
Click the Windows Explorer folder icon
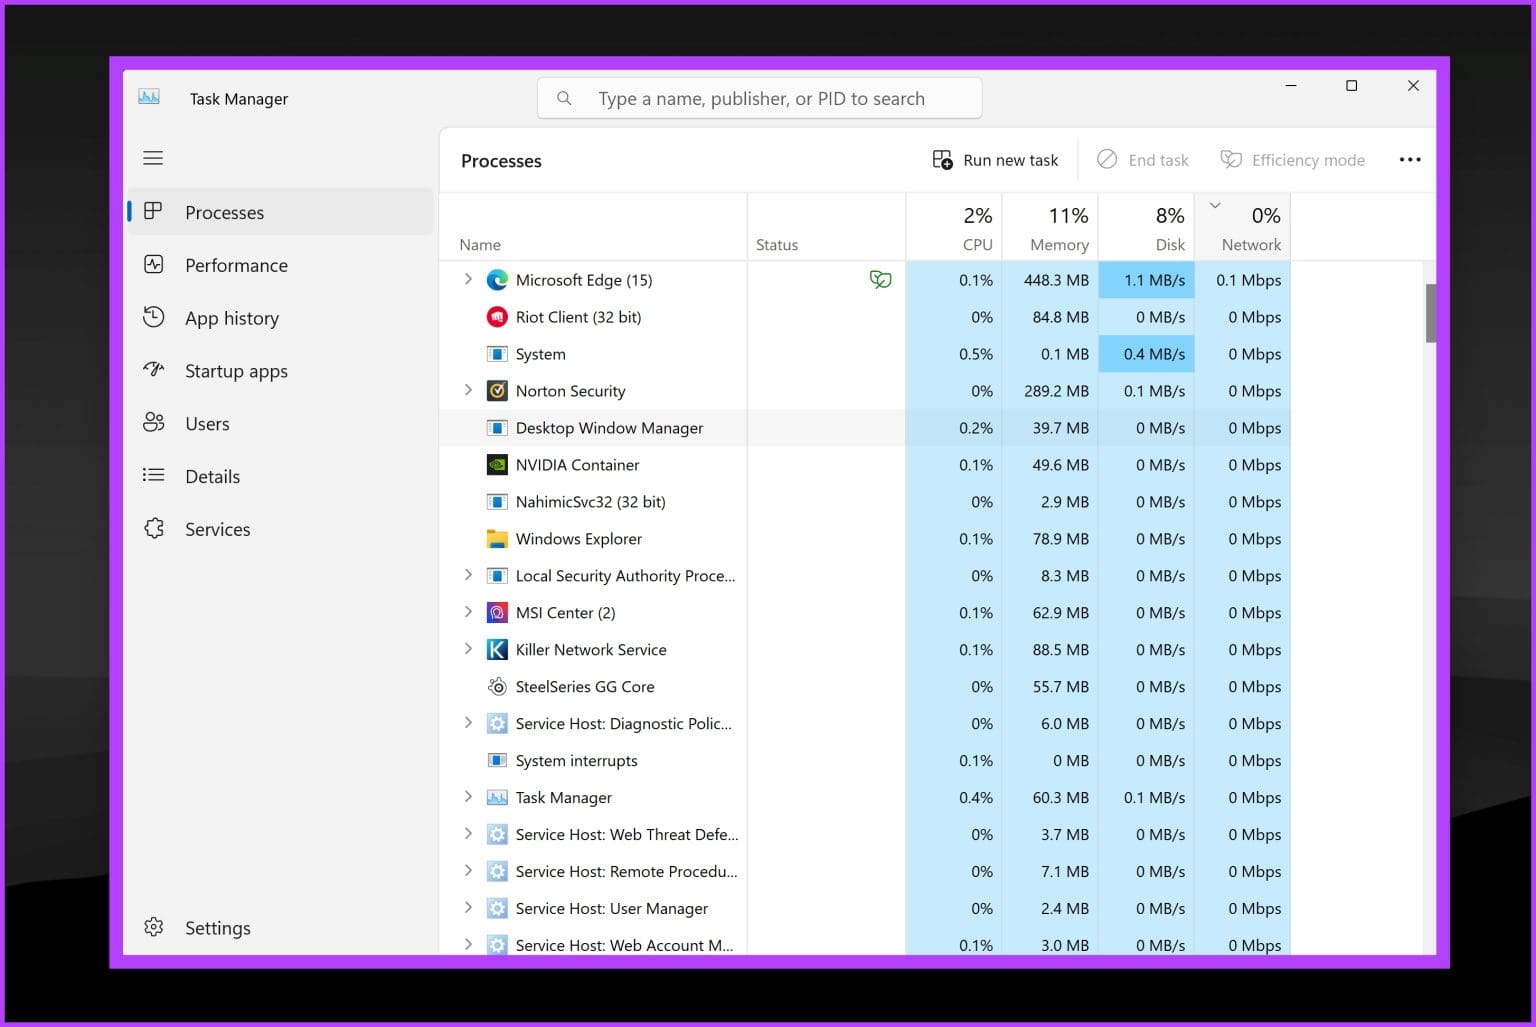click(497, 539)
